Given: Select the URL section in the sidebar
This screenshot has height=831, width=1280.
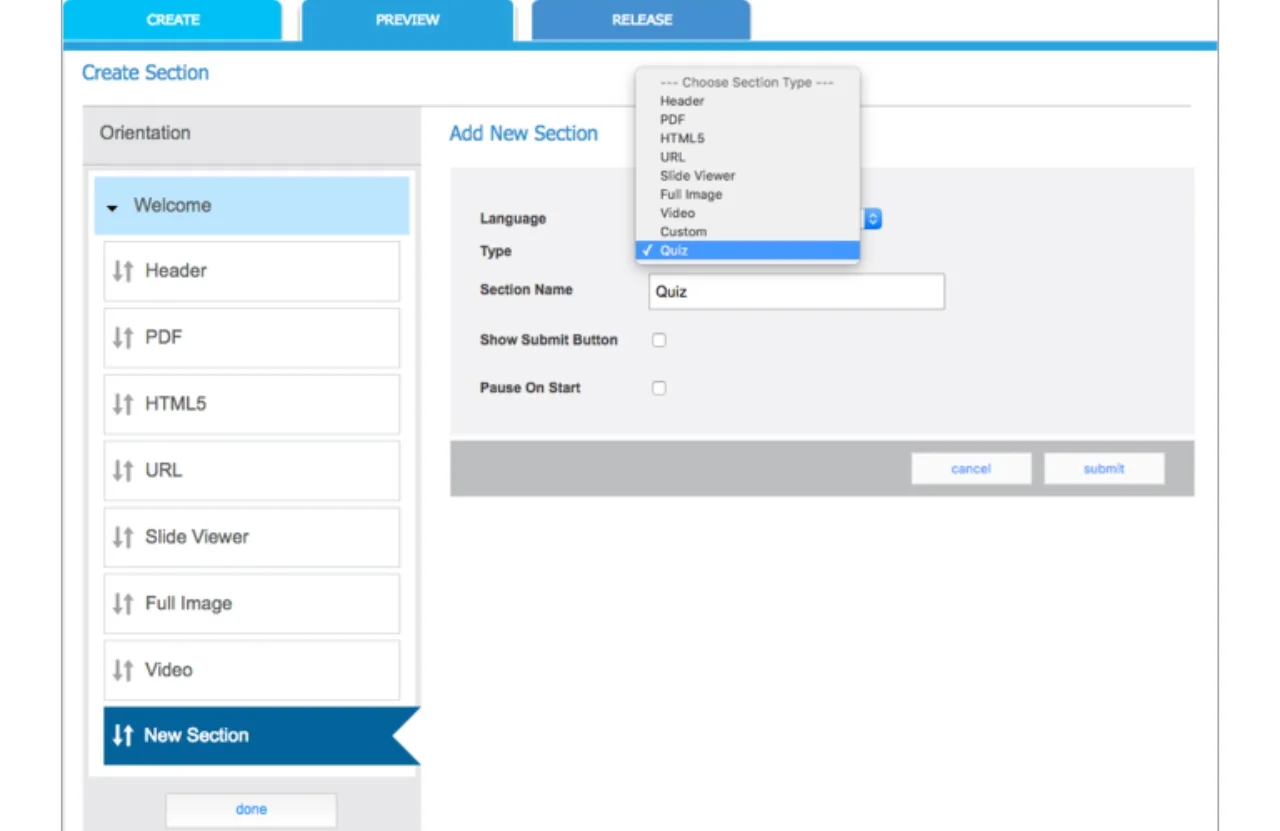Looking at the screenshot, I should 252,470.
